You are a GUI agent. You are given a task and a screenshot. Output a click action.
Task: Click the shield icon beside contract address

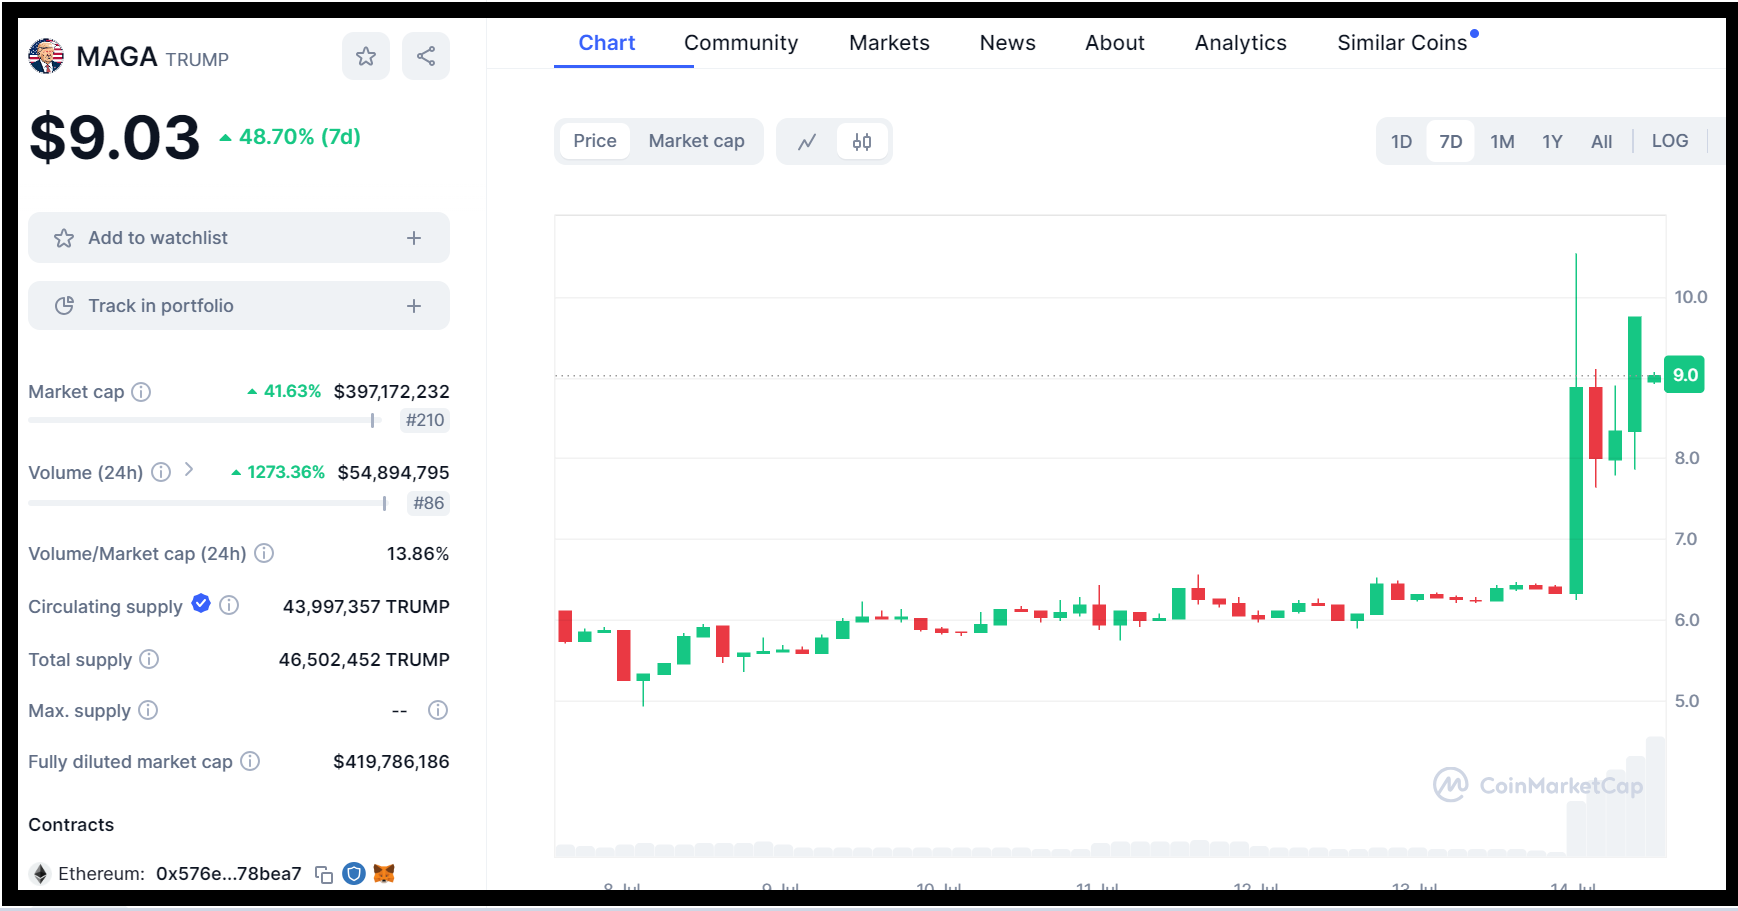[x=353, y=874]
